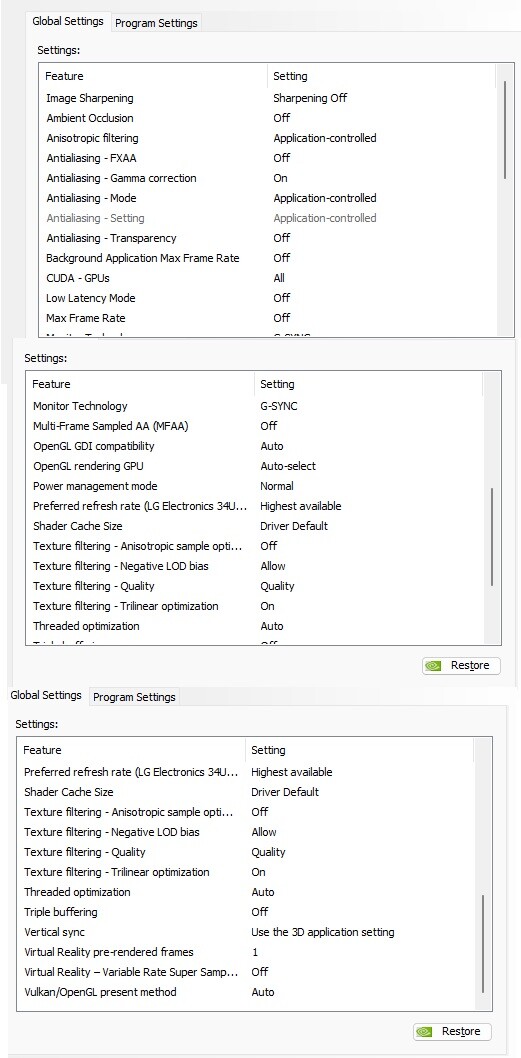Screen dimensions: 521x1058
Task: Toggle Antialiasing - Gamma correction 'On' value
Action: (280, 178)
